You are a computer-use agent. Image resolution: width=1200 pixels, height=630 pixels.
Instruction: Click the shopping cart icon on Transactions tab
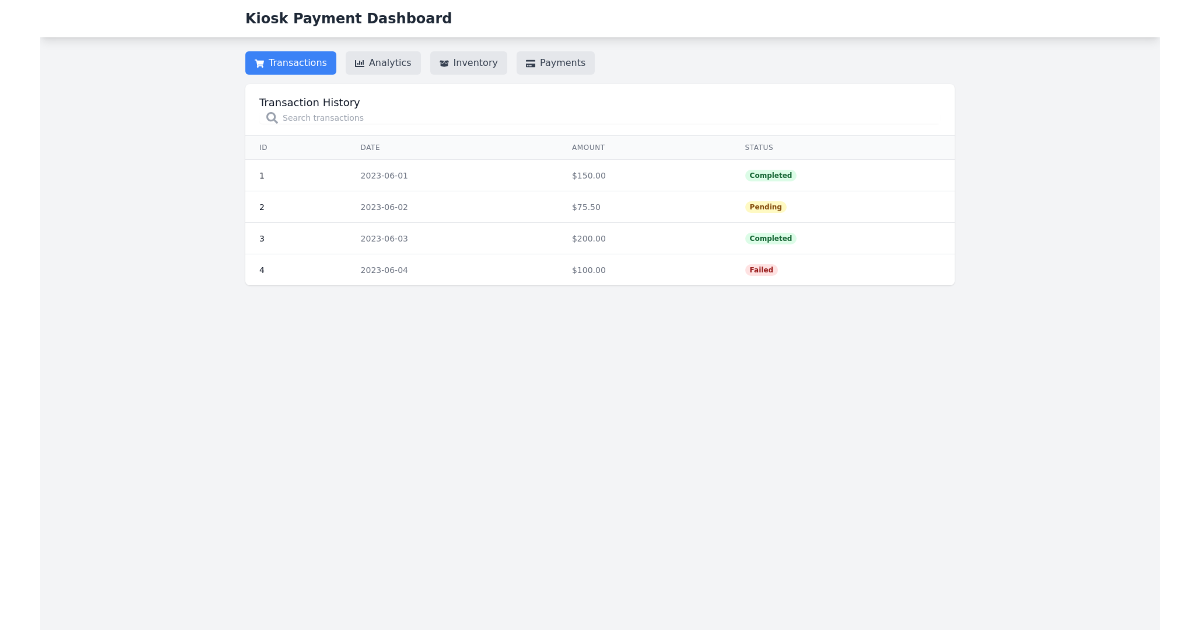tap(258, 62)
